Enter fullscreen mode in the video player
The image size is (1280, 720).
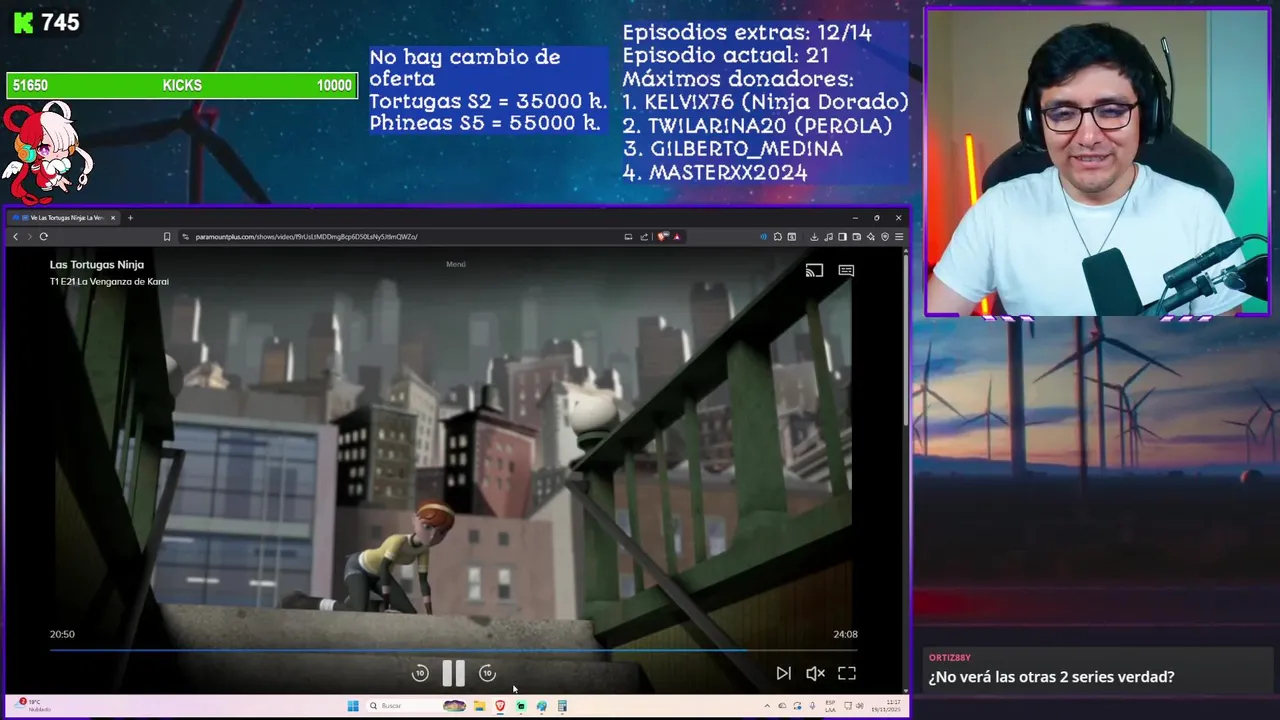(x=847, y=674)
